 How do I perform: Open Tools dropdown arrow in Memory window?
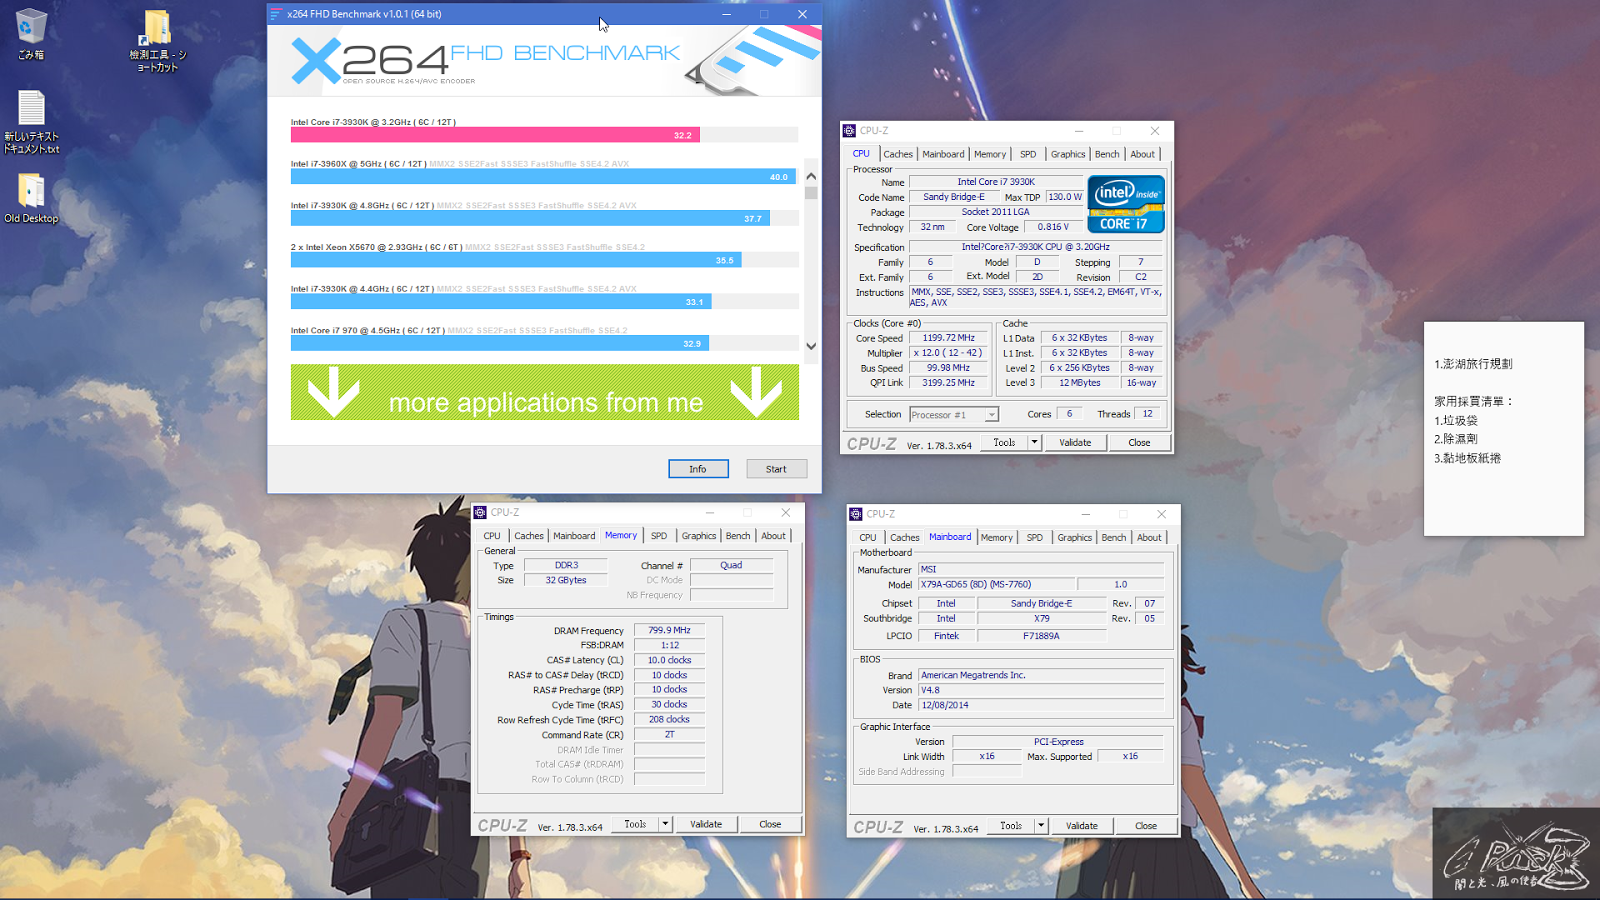666,824
